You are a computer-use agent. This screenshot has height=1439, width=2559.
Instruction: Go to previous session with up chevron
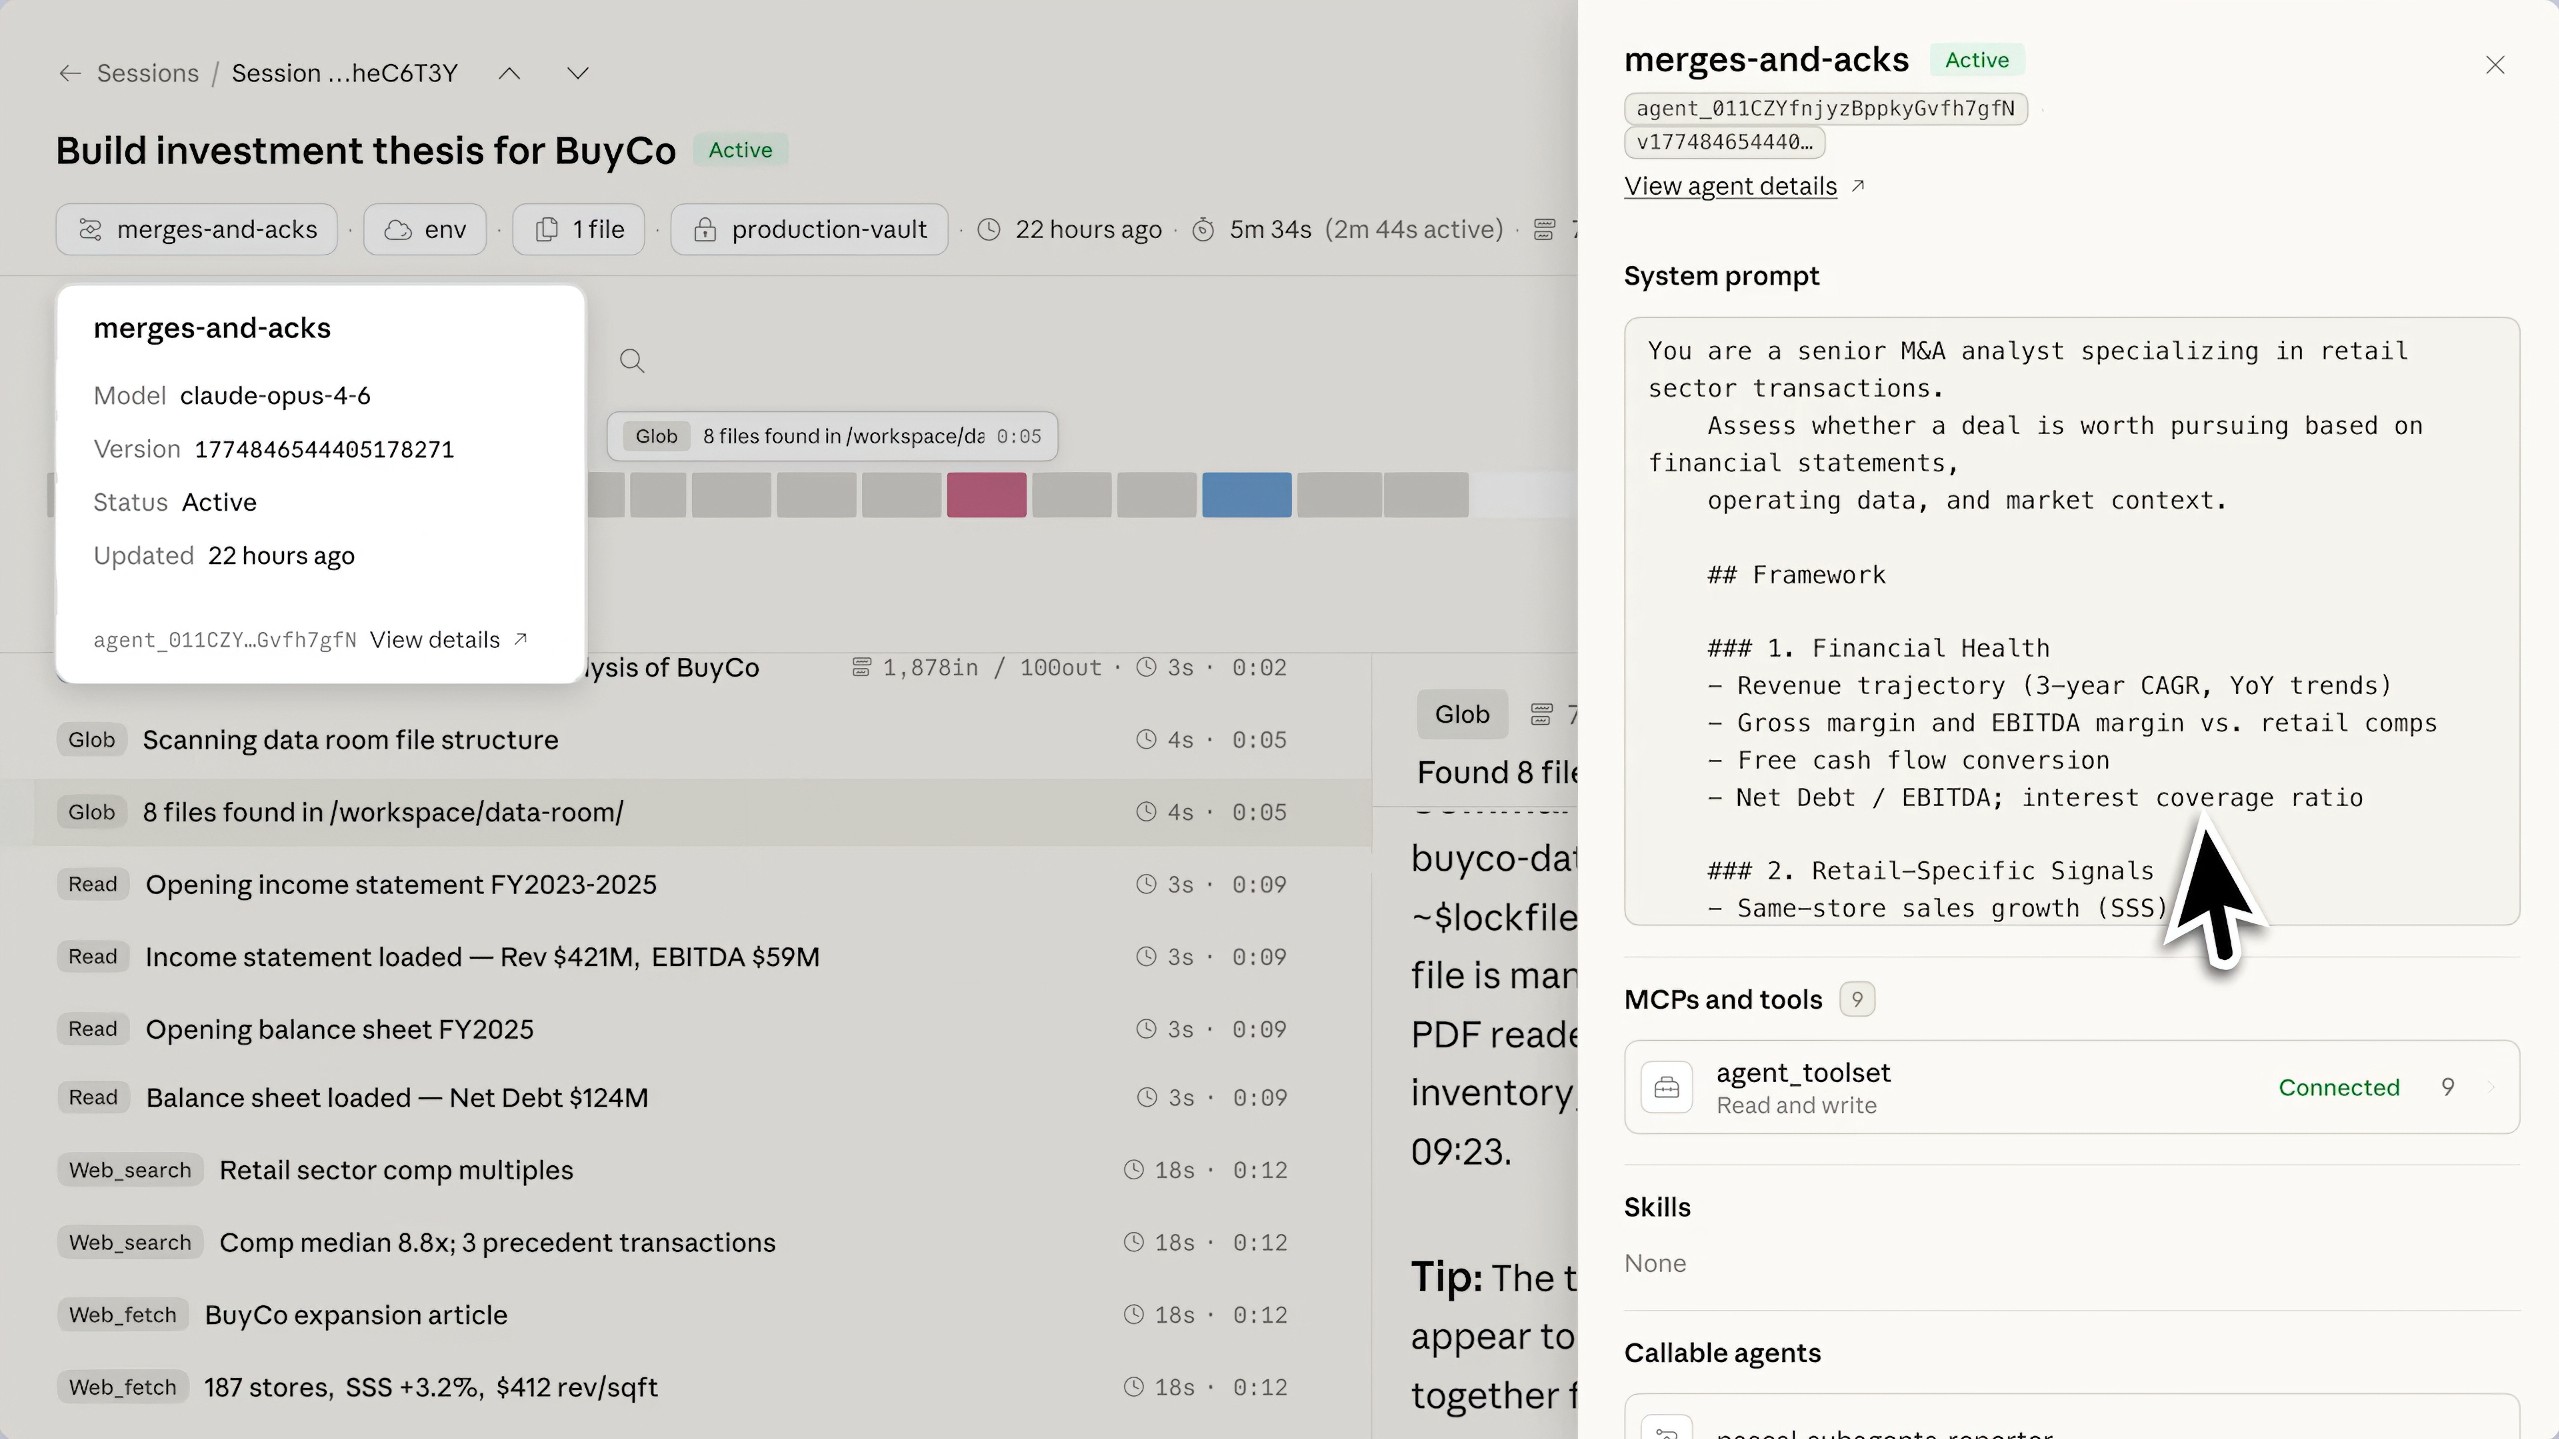pyautogui.click(x=509, y=73)
